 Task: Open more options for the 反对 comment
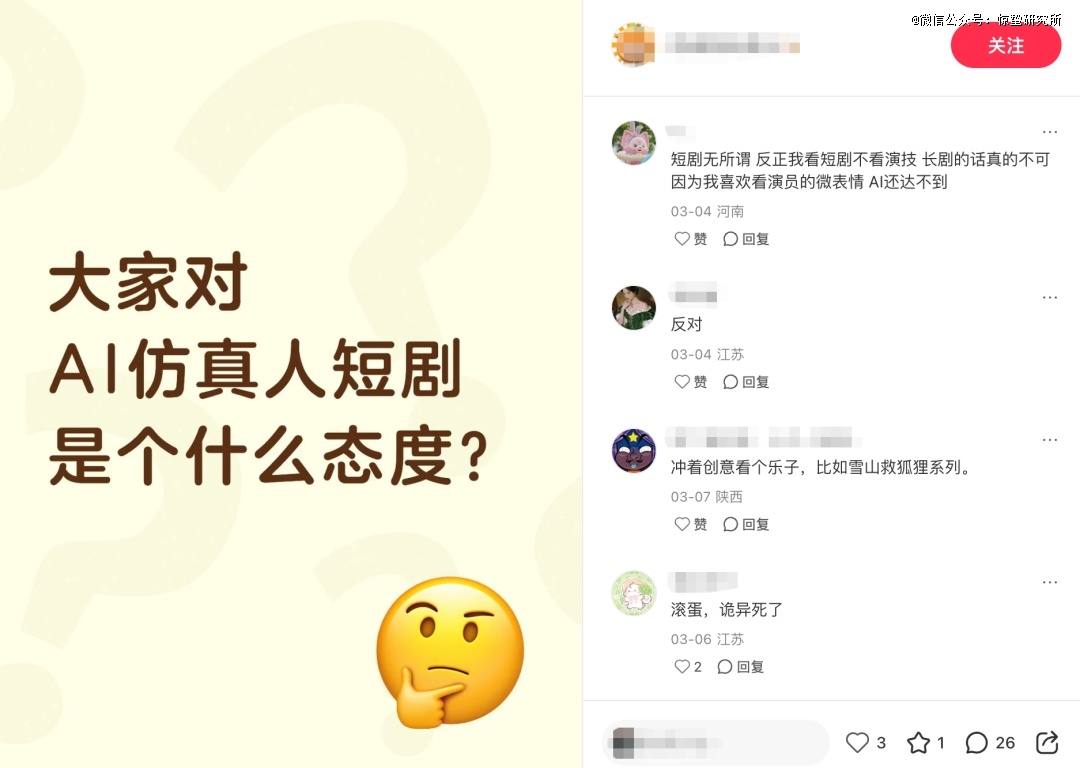(x=1050, y=298)
